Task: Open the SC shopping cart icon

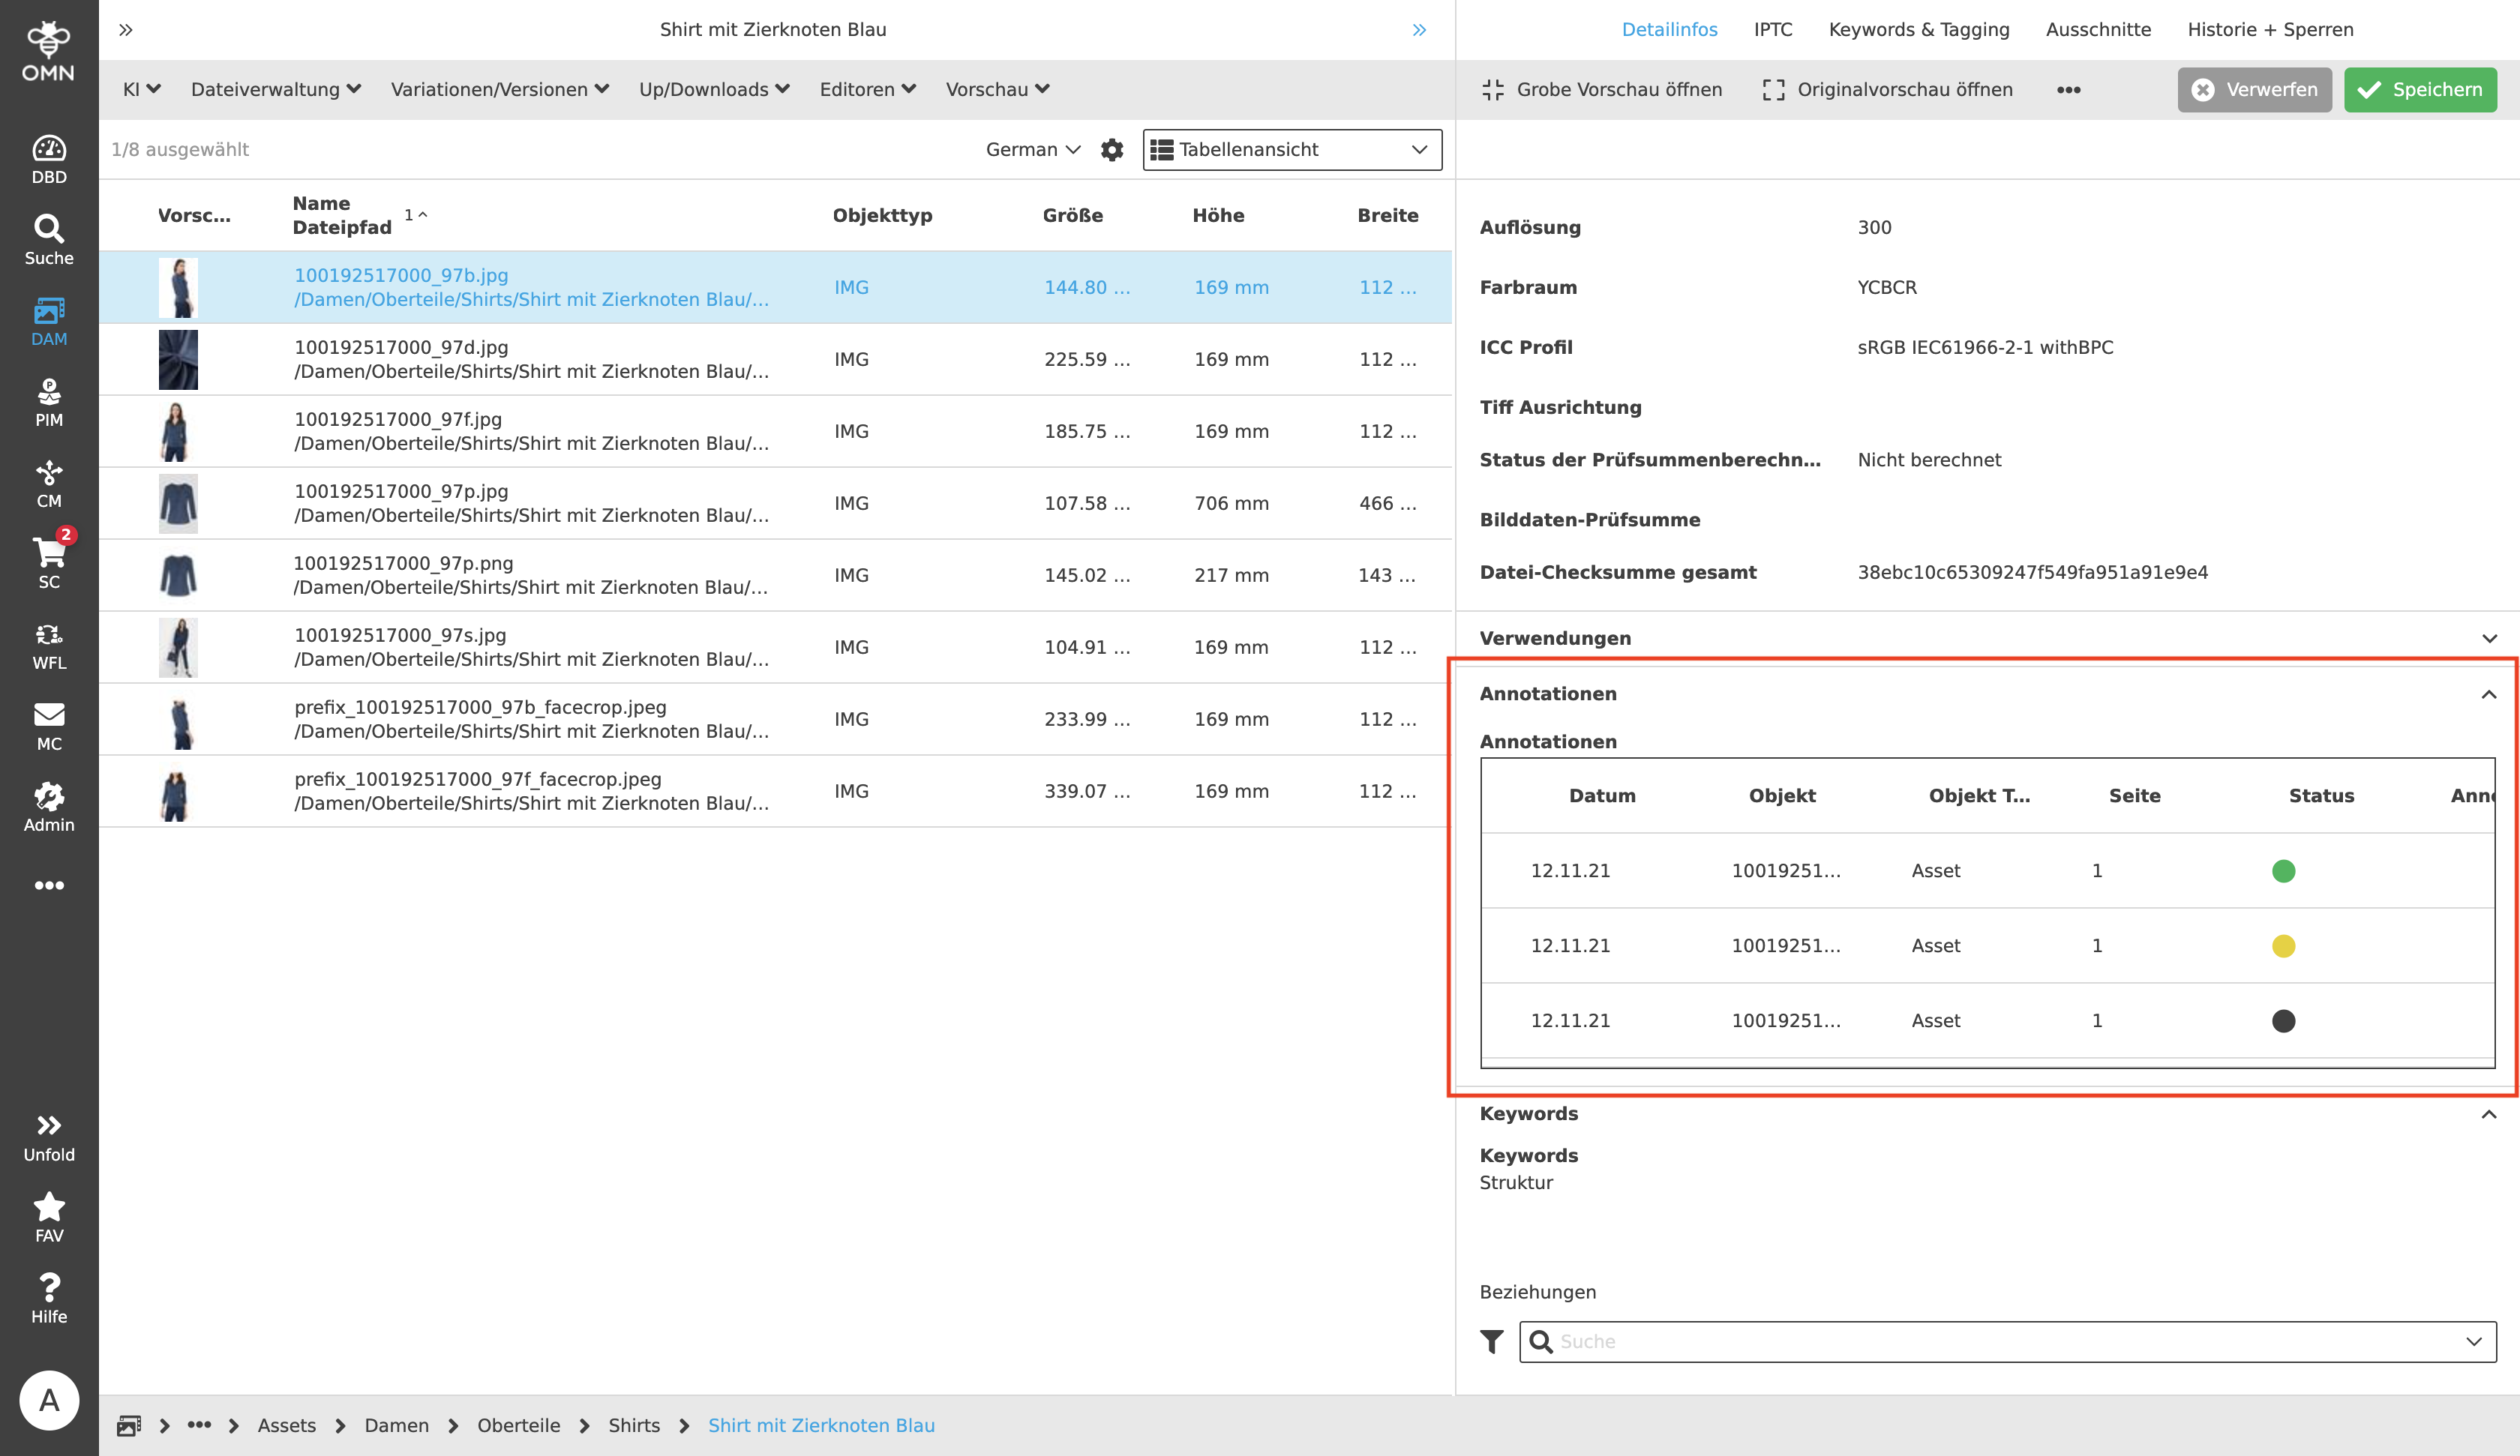Action: (x=49, y=563)
